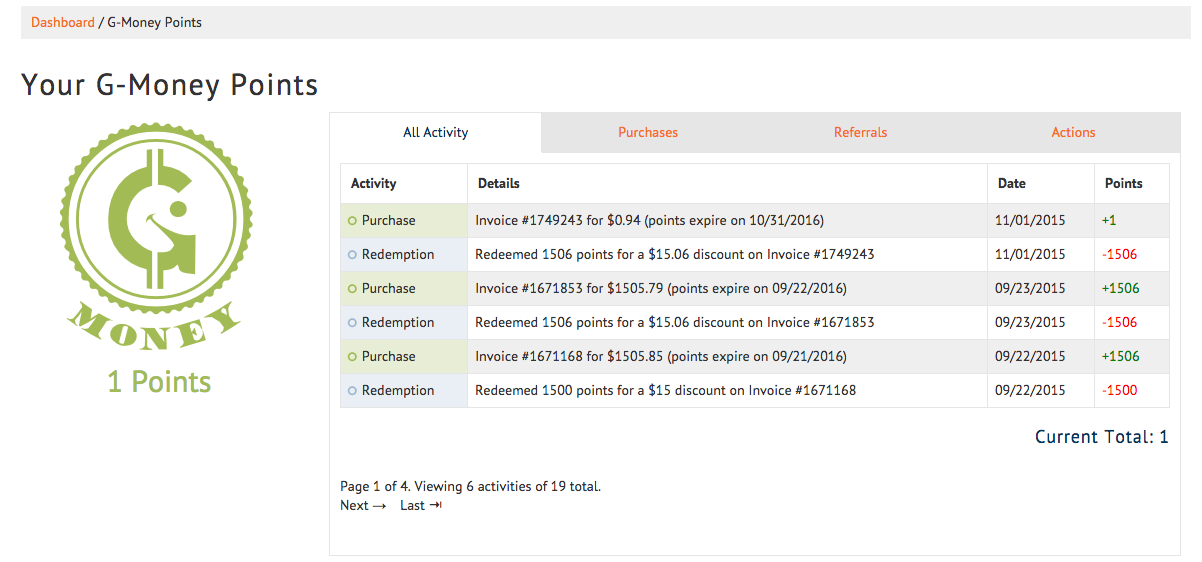Click the green circle beside the 11/01/2015 Purchase
1202x562 pixels.
[352, 221]
